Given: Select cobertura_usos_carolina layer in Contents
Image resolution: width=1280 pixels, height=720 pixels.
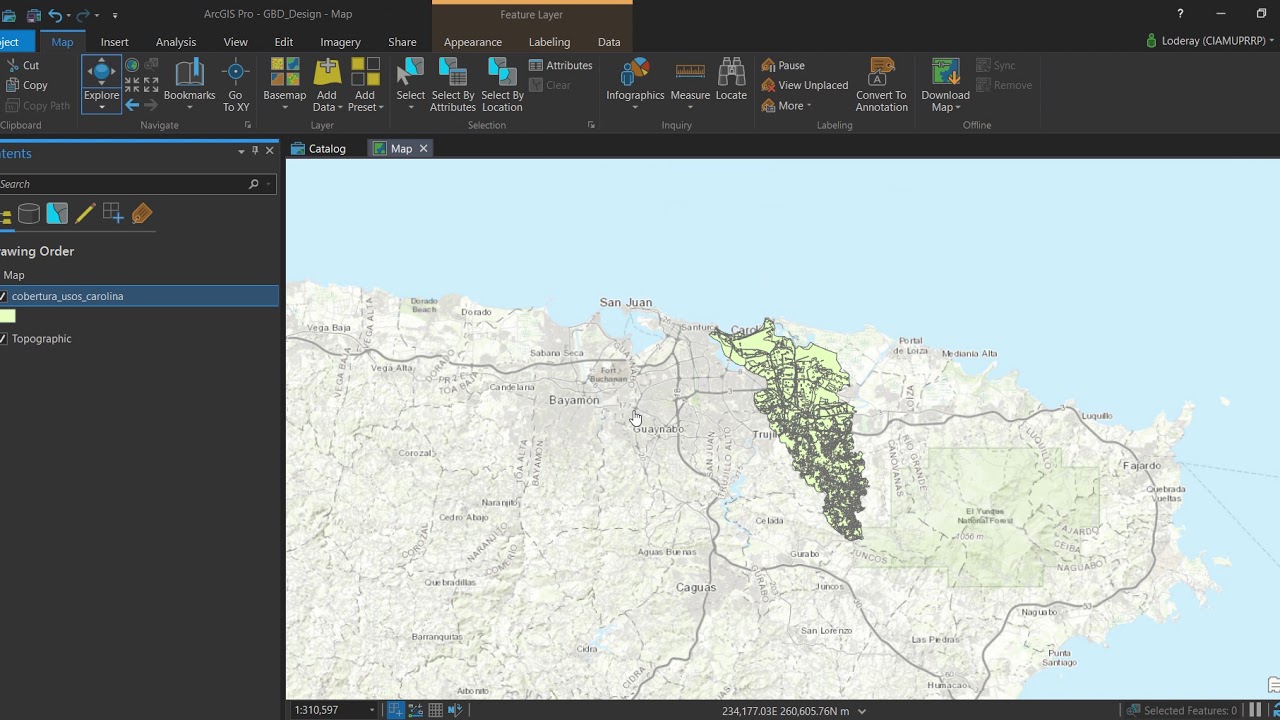Looking at the screenshot, I should click(x=139, y=296).
